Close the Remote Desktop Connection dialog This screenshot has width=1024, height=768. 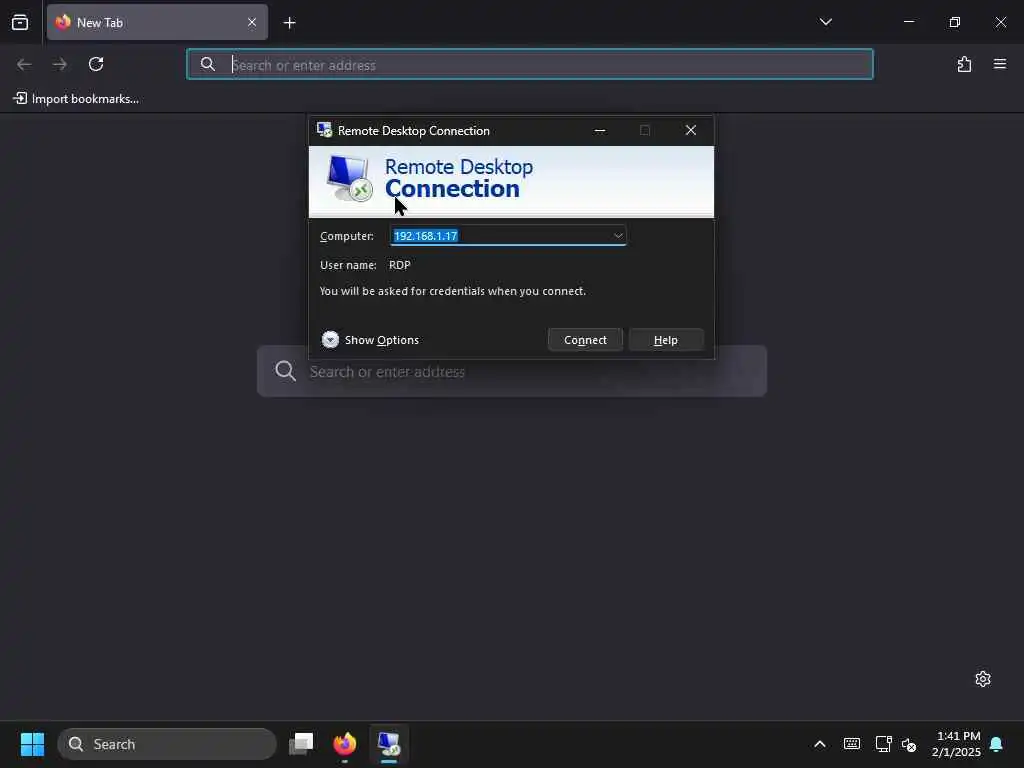(691, 131)
